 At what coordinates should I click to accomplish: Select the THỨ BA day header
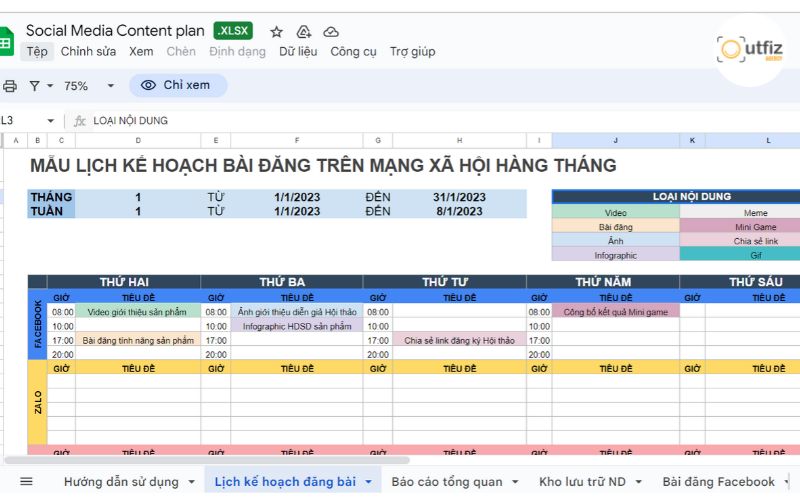click(x=282, y=282)
